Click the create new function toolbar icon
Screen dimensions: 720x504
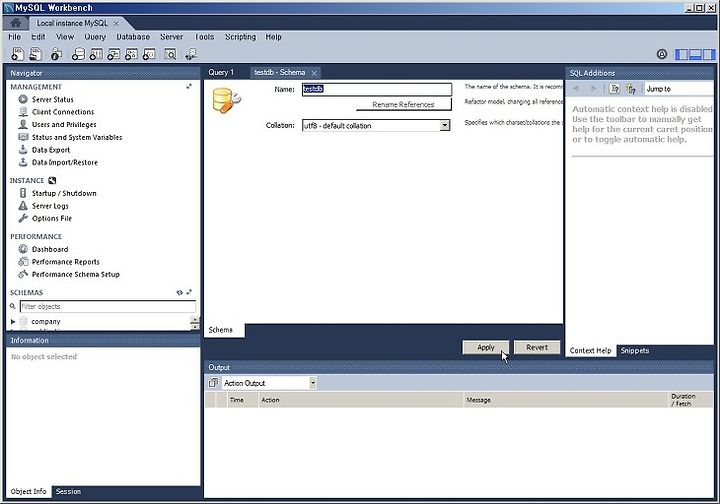pyautogui.click(x=149, y=54)
